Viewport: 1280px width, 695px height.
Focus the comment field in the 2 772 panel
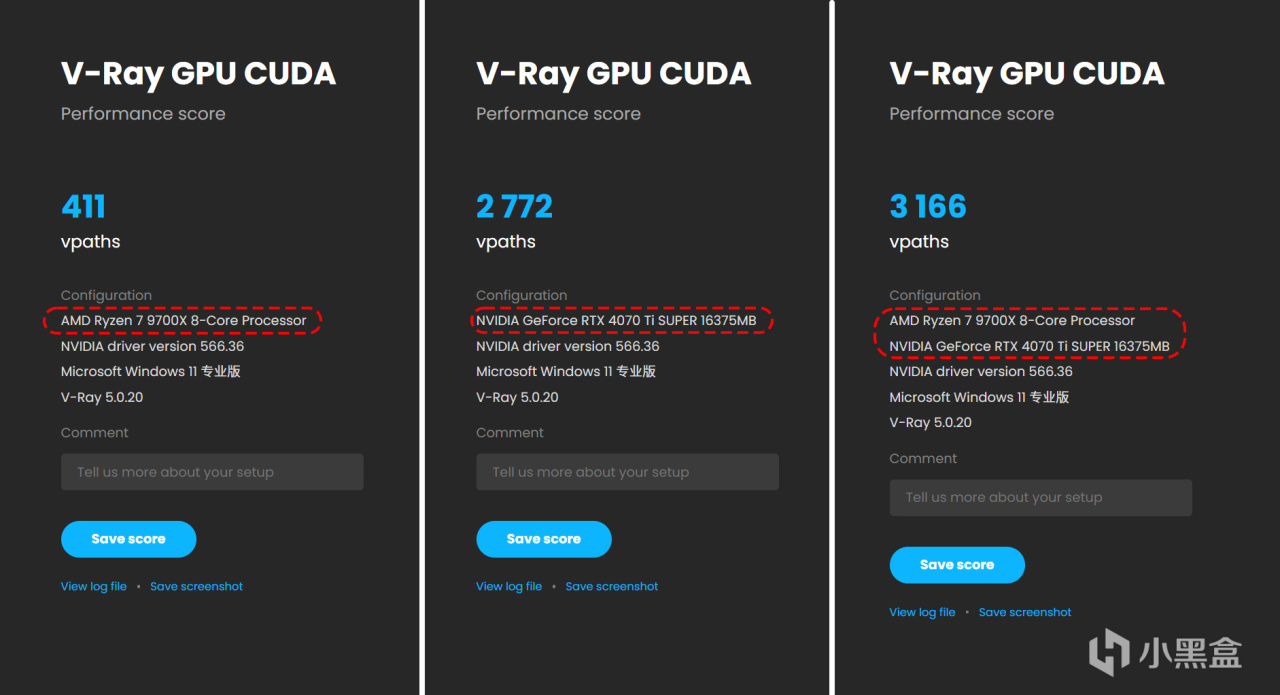pyautogui.click(x=627, y=472)
